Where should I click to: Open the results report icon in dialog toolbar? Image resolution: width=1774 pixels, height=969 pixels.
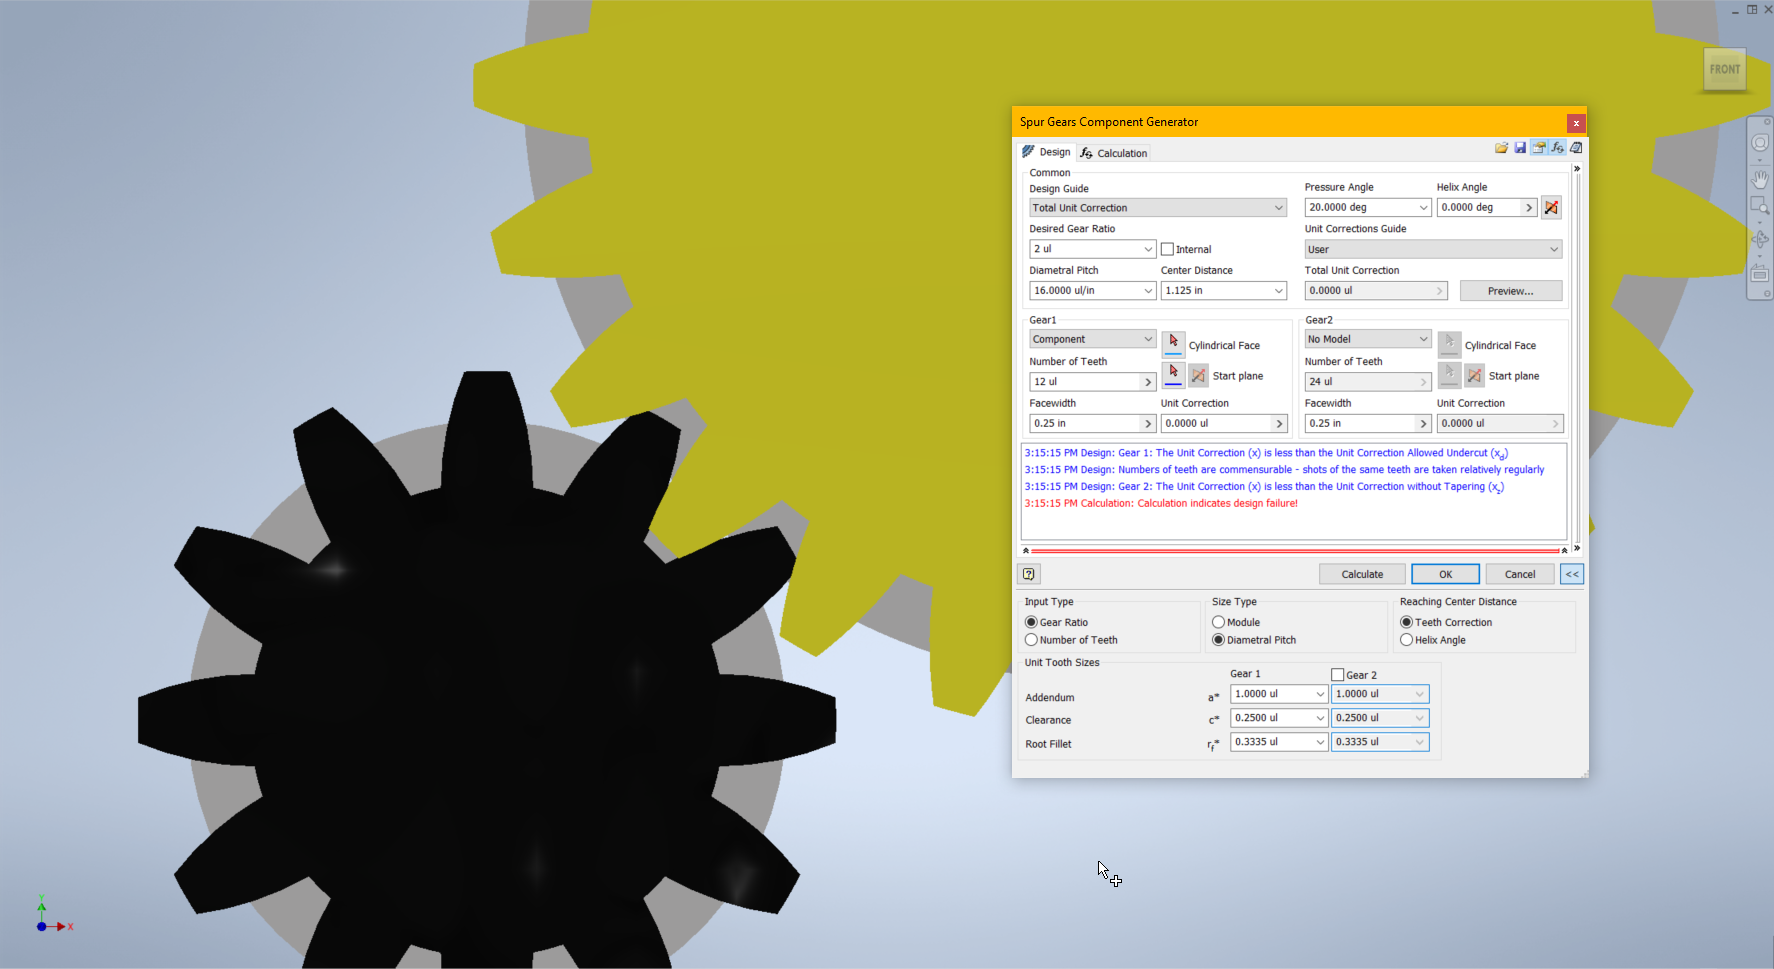pyautogui.click(x=1576, y=148)
